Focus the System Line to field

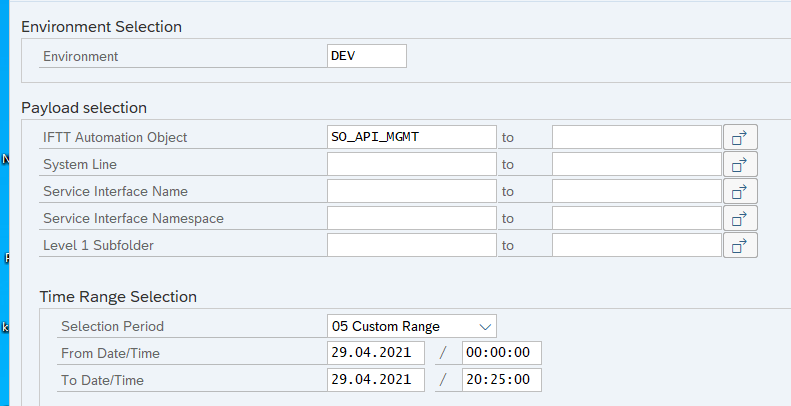(636, 164)
